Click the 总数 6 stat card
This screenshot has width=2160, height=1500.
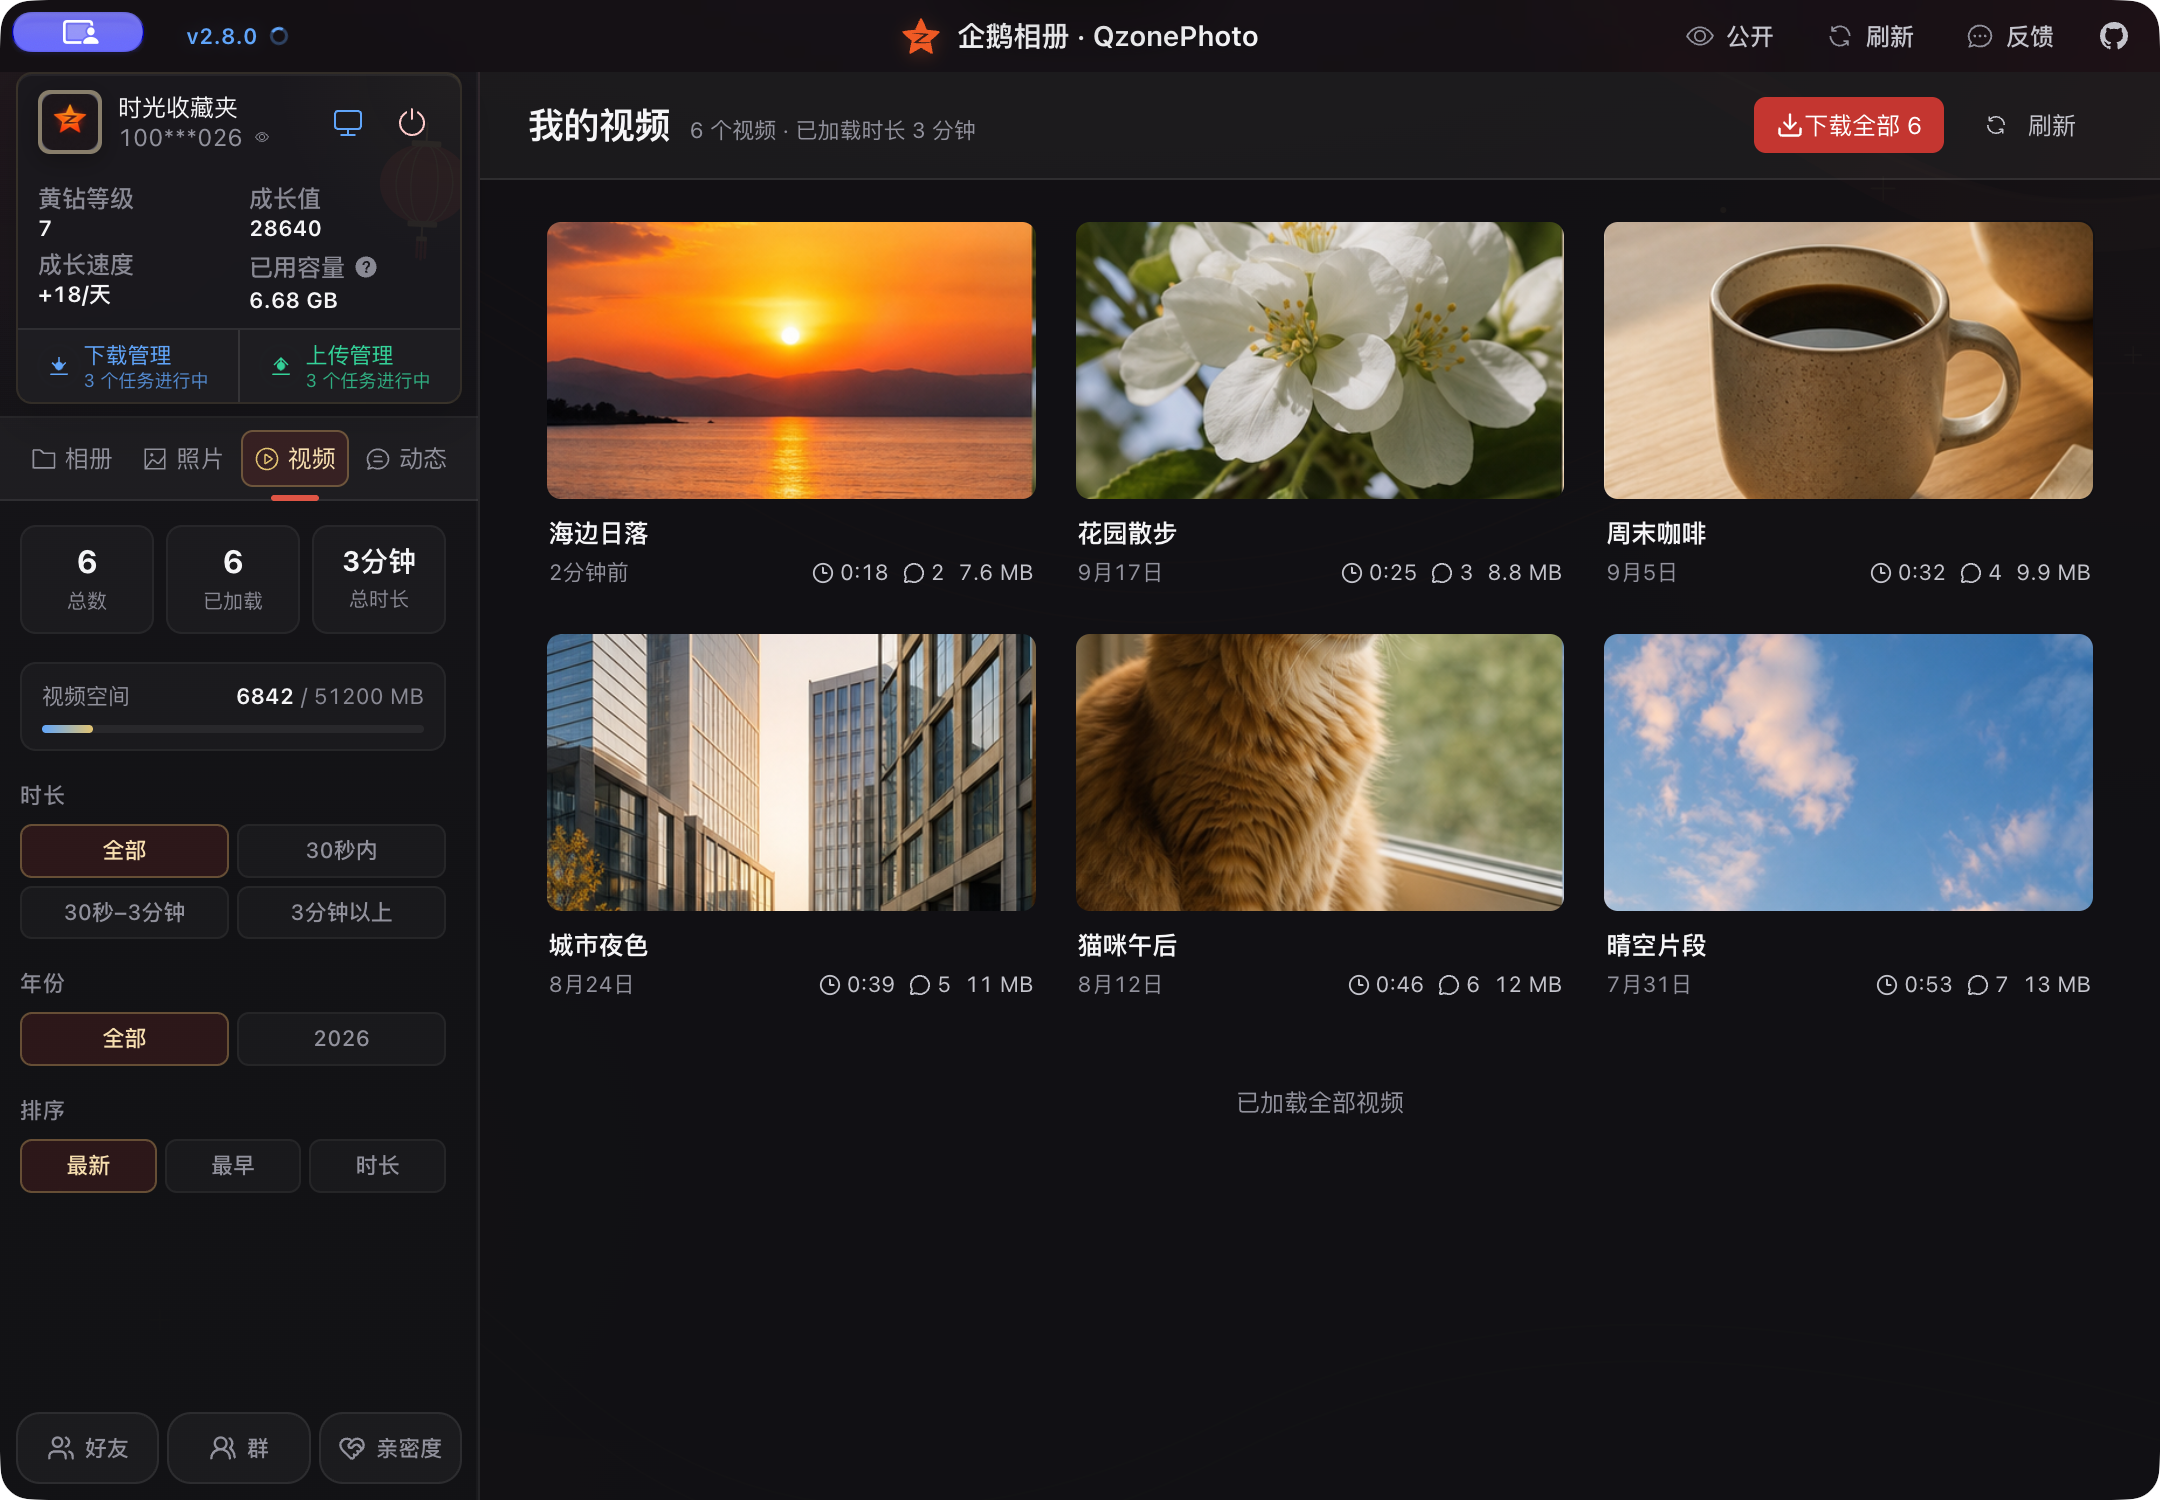pyautogui.click(x=87, y=579)
